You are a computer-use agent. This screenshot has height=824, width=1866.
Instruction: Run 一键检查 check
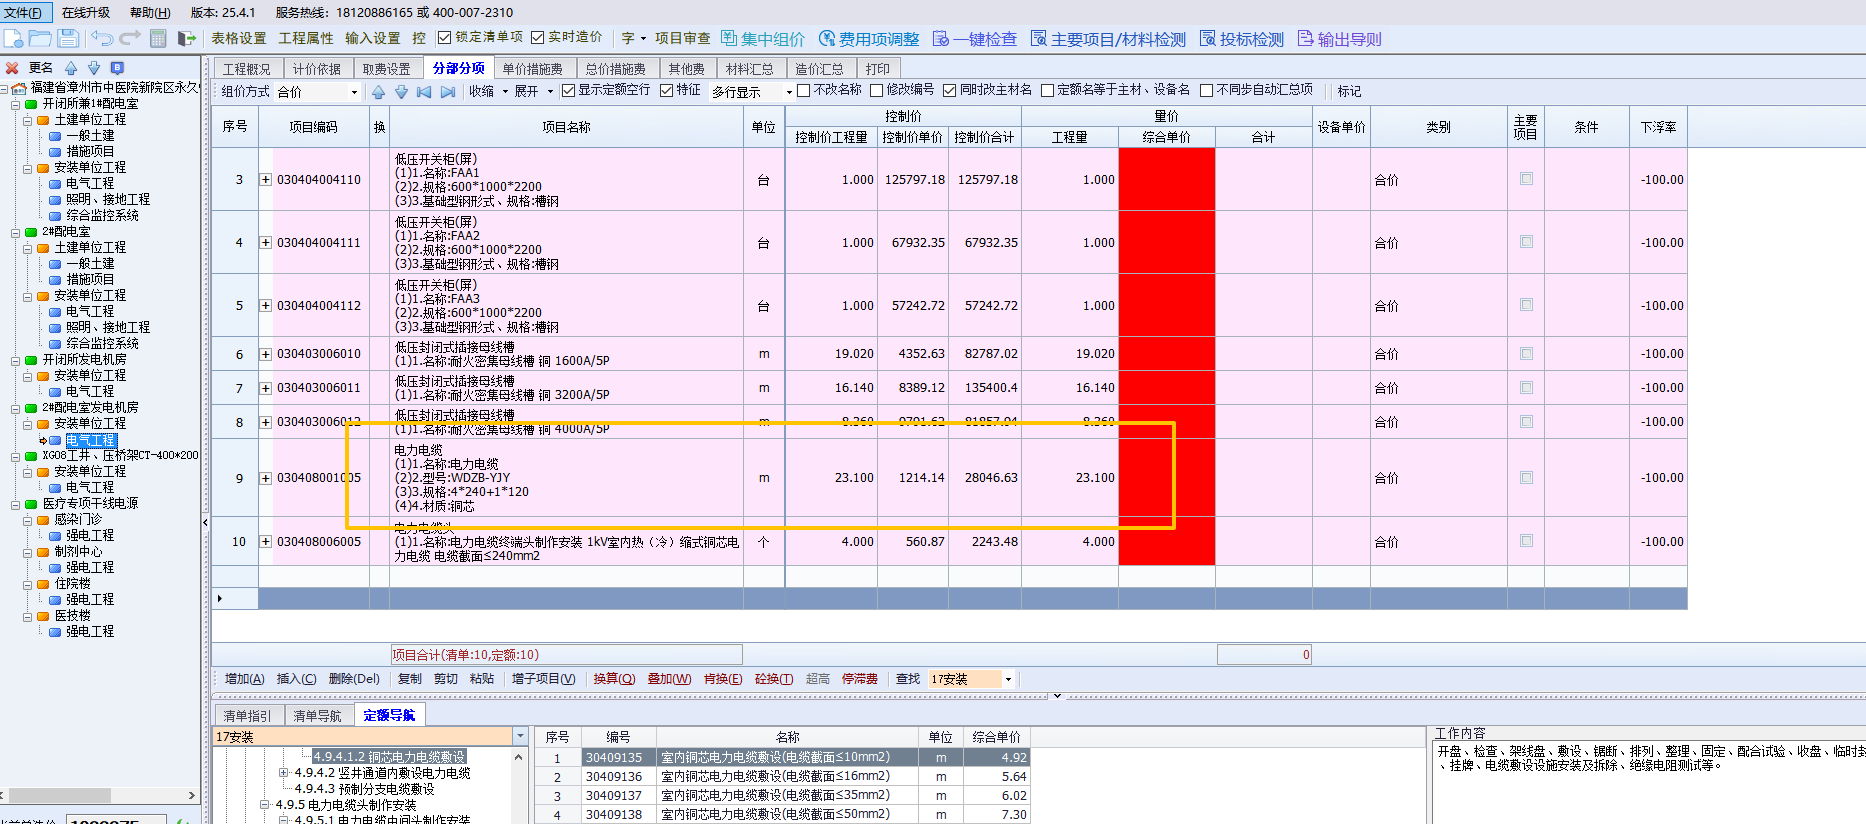974,39
